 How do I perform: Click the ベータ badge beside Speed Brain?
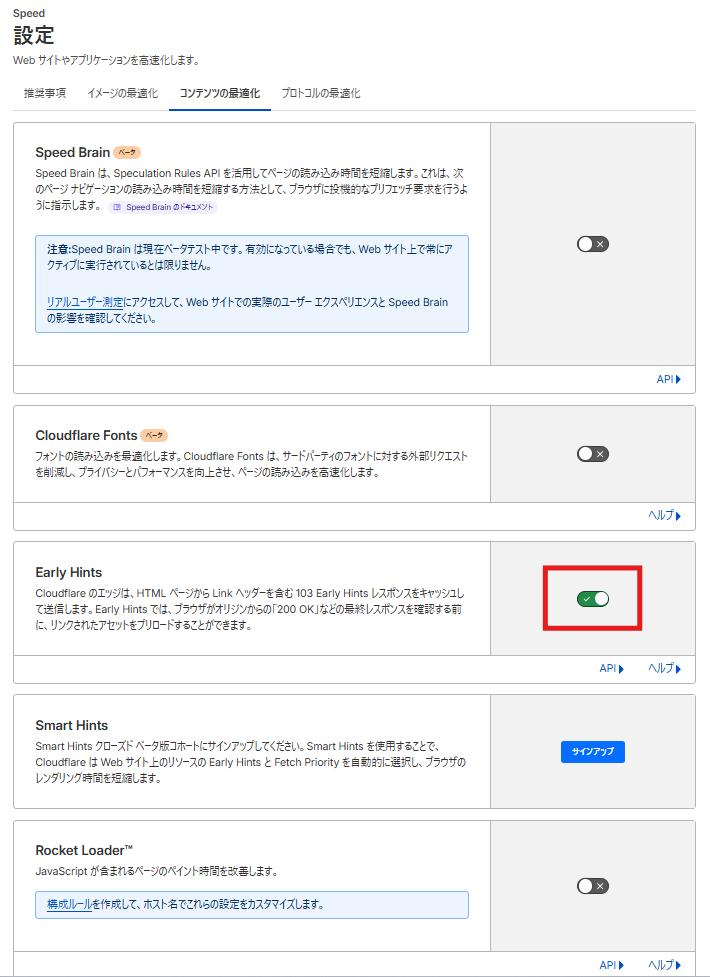click(x=127, y=153)
